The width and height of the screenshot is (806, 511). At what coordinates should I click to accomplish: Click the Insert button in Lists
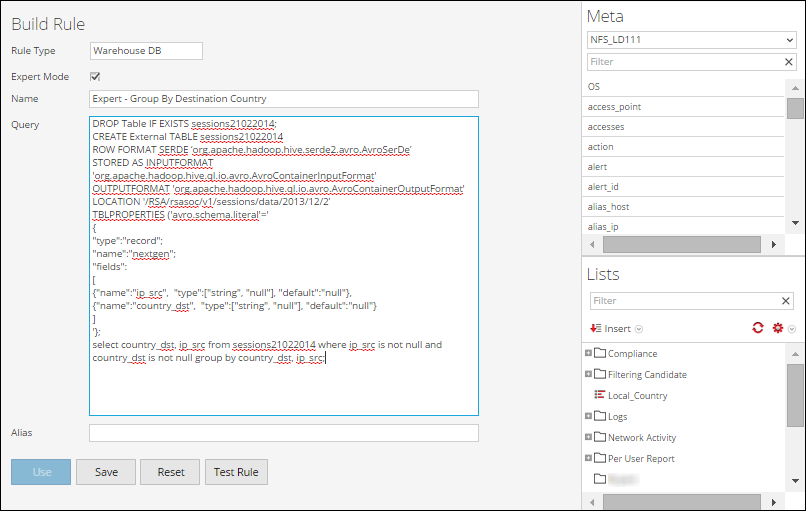click(x=611, y=328)
